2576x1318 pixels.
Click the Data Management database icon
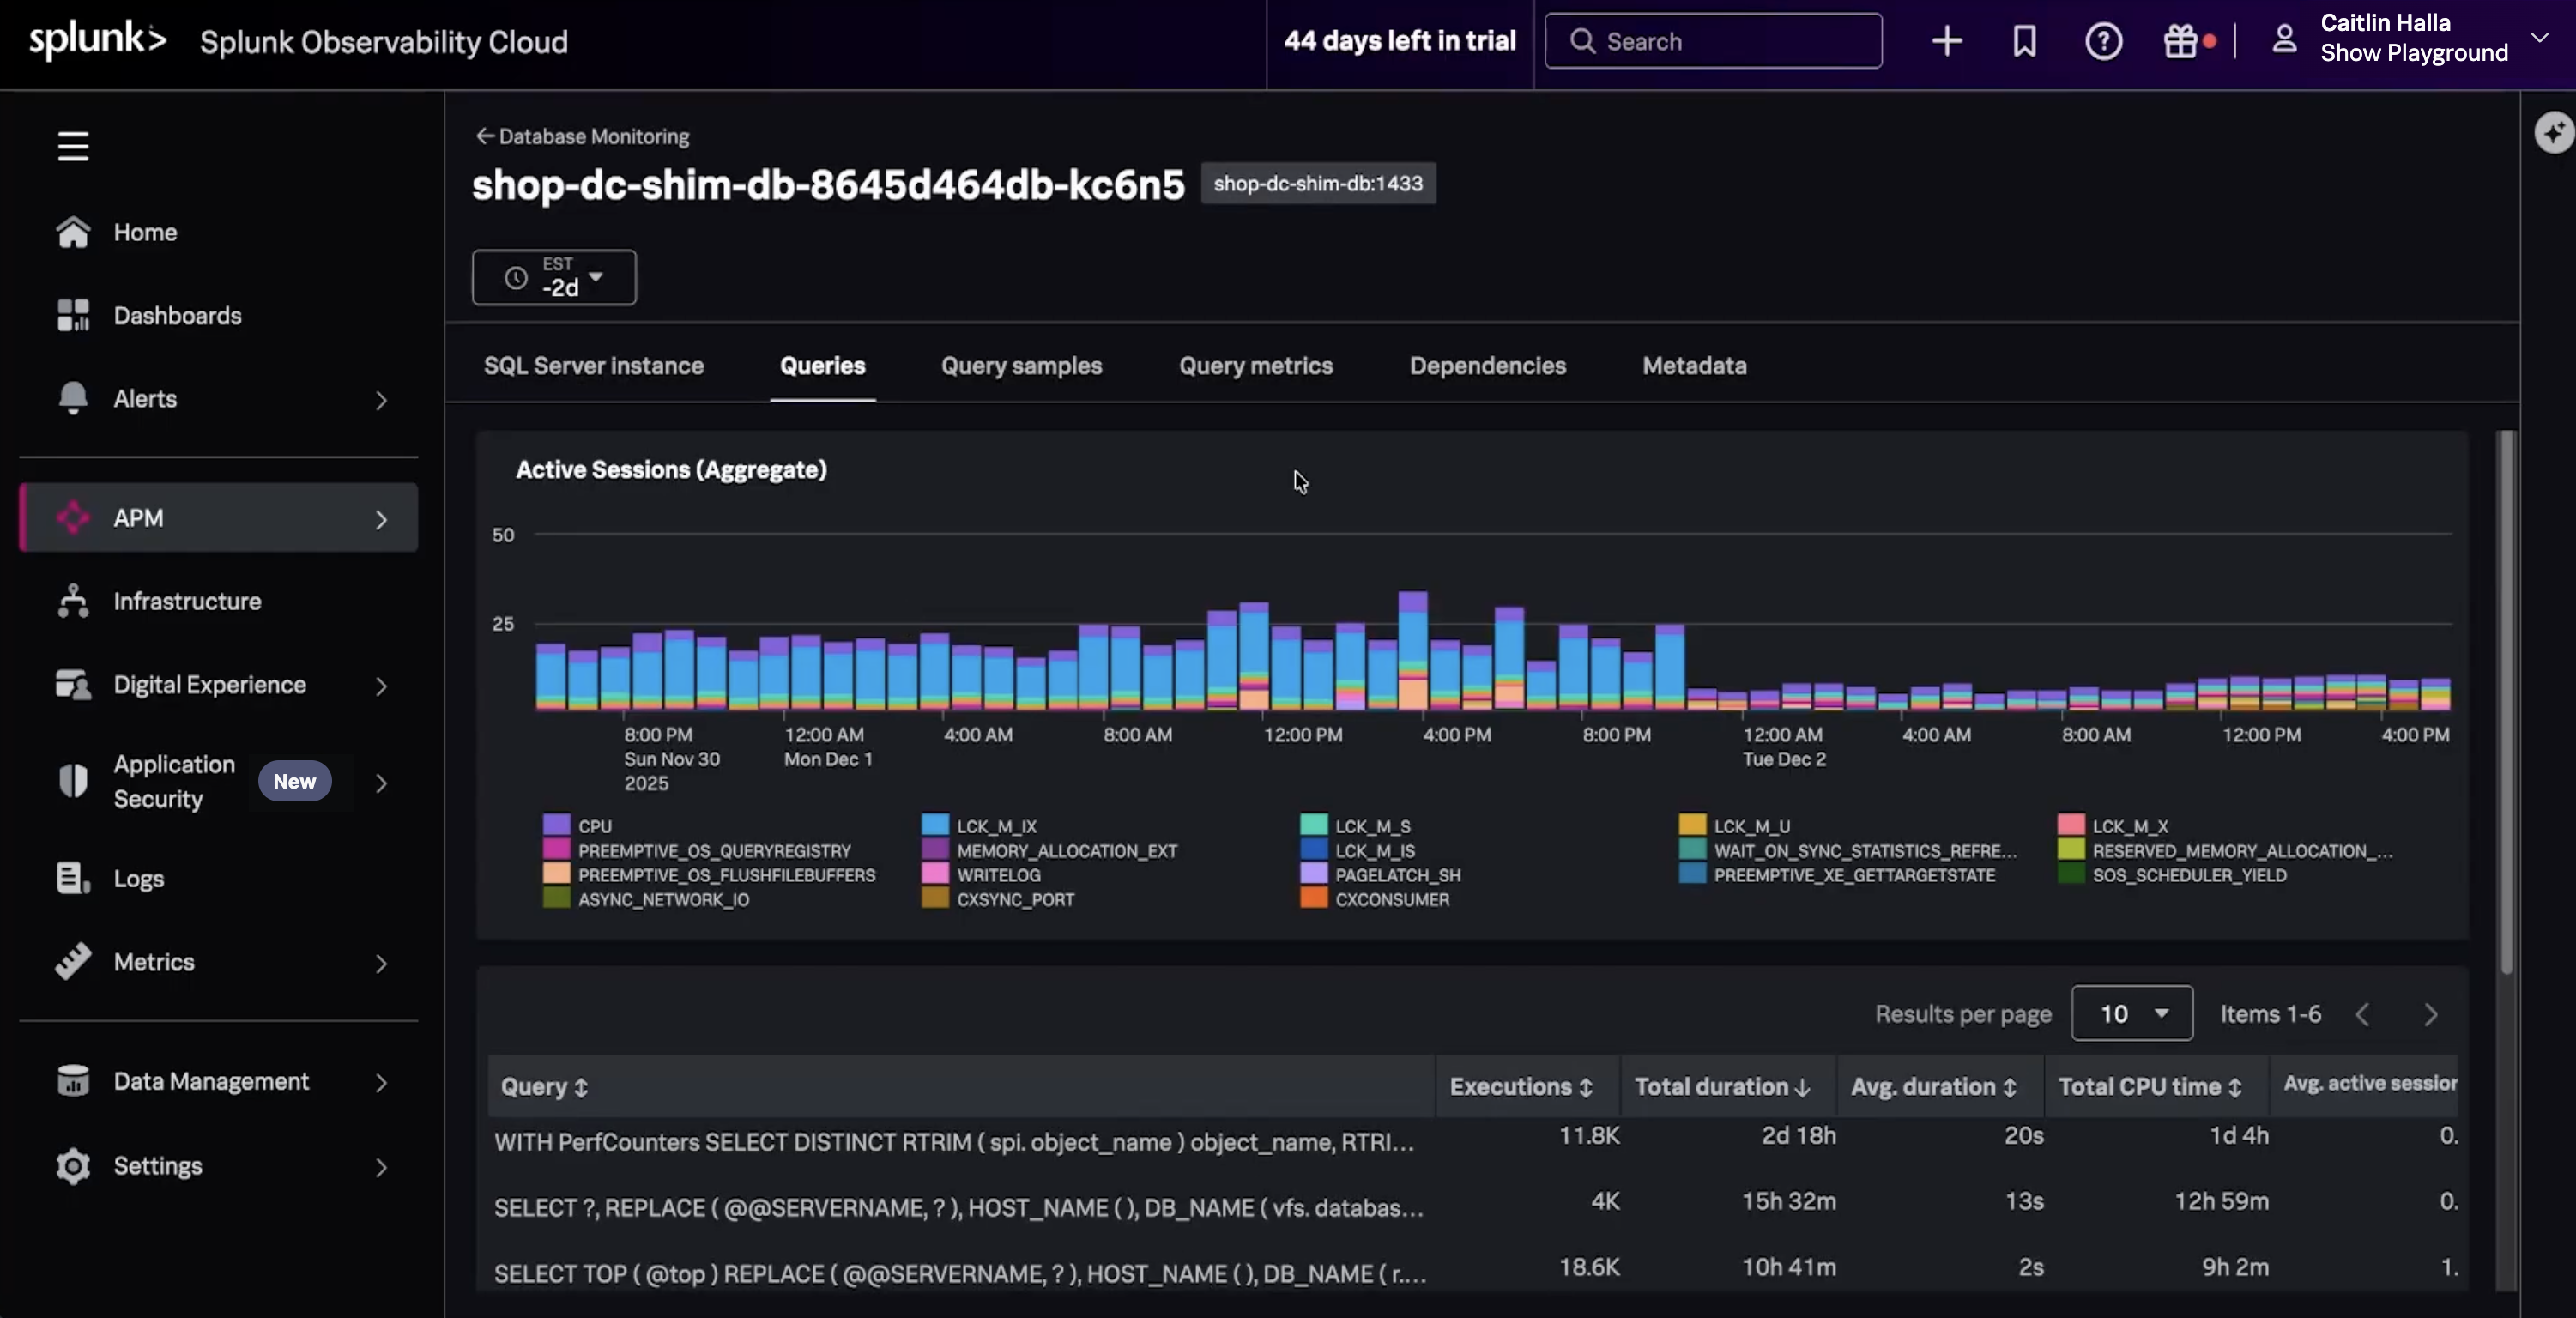click(x=73, y=1081)
